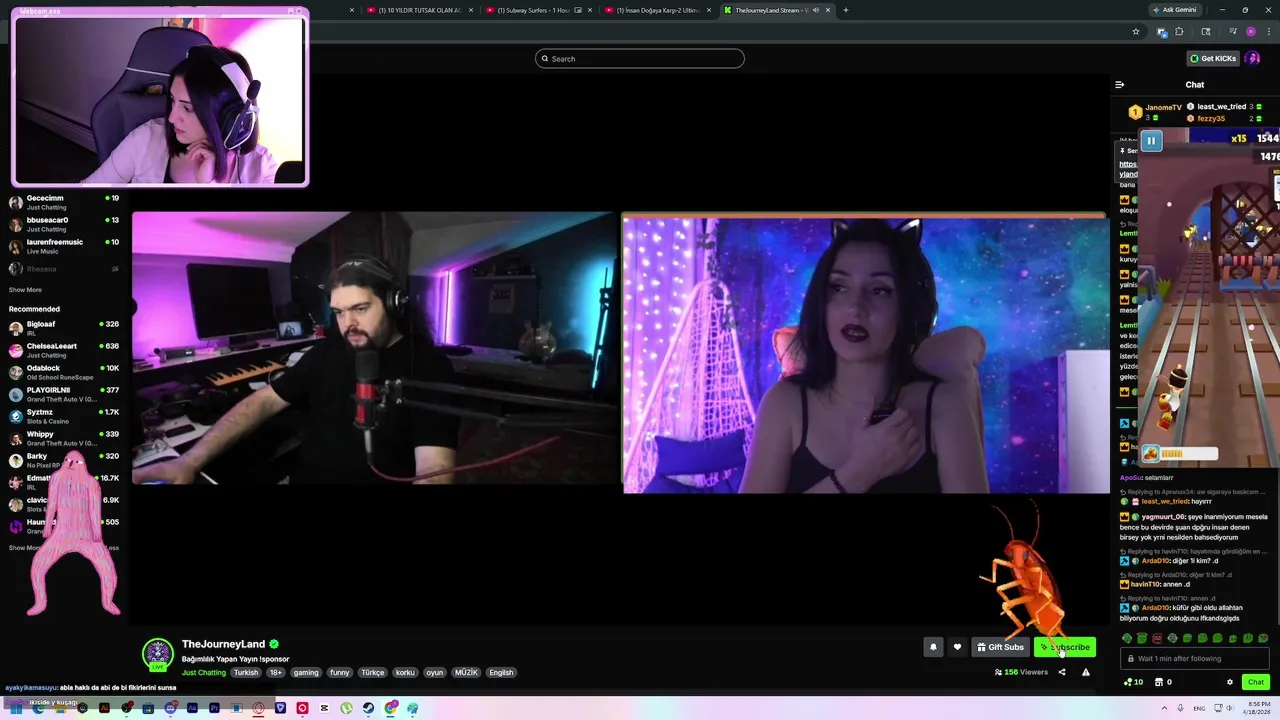Image resolution: width=1280 pixels, height=720 pixels.
Task: Click the green Subscribe button
Action: [1065, 647]
